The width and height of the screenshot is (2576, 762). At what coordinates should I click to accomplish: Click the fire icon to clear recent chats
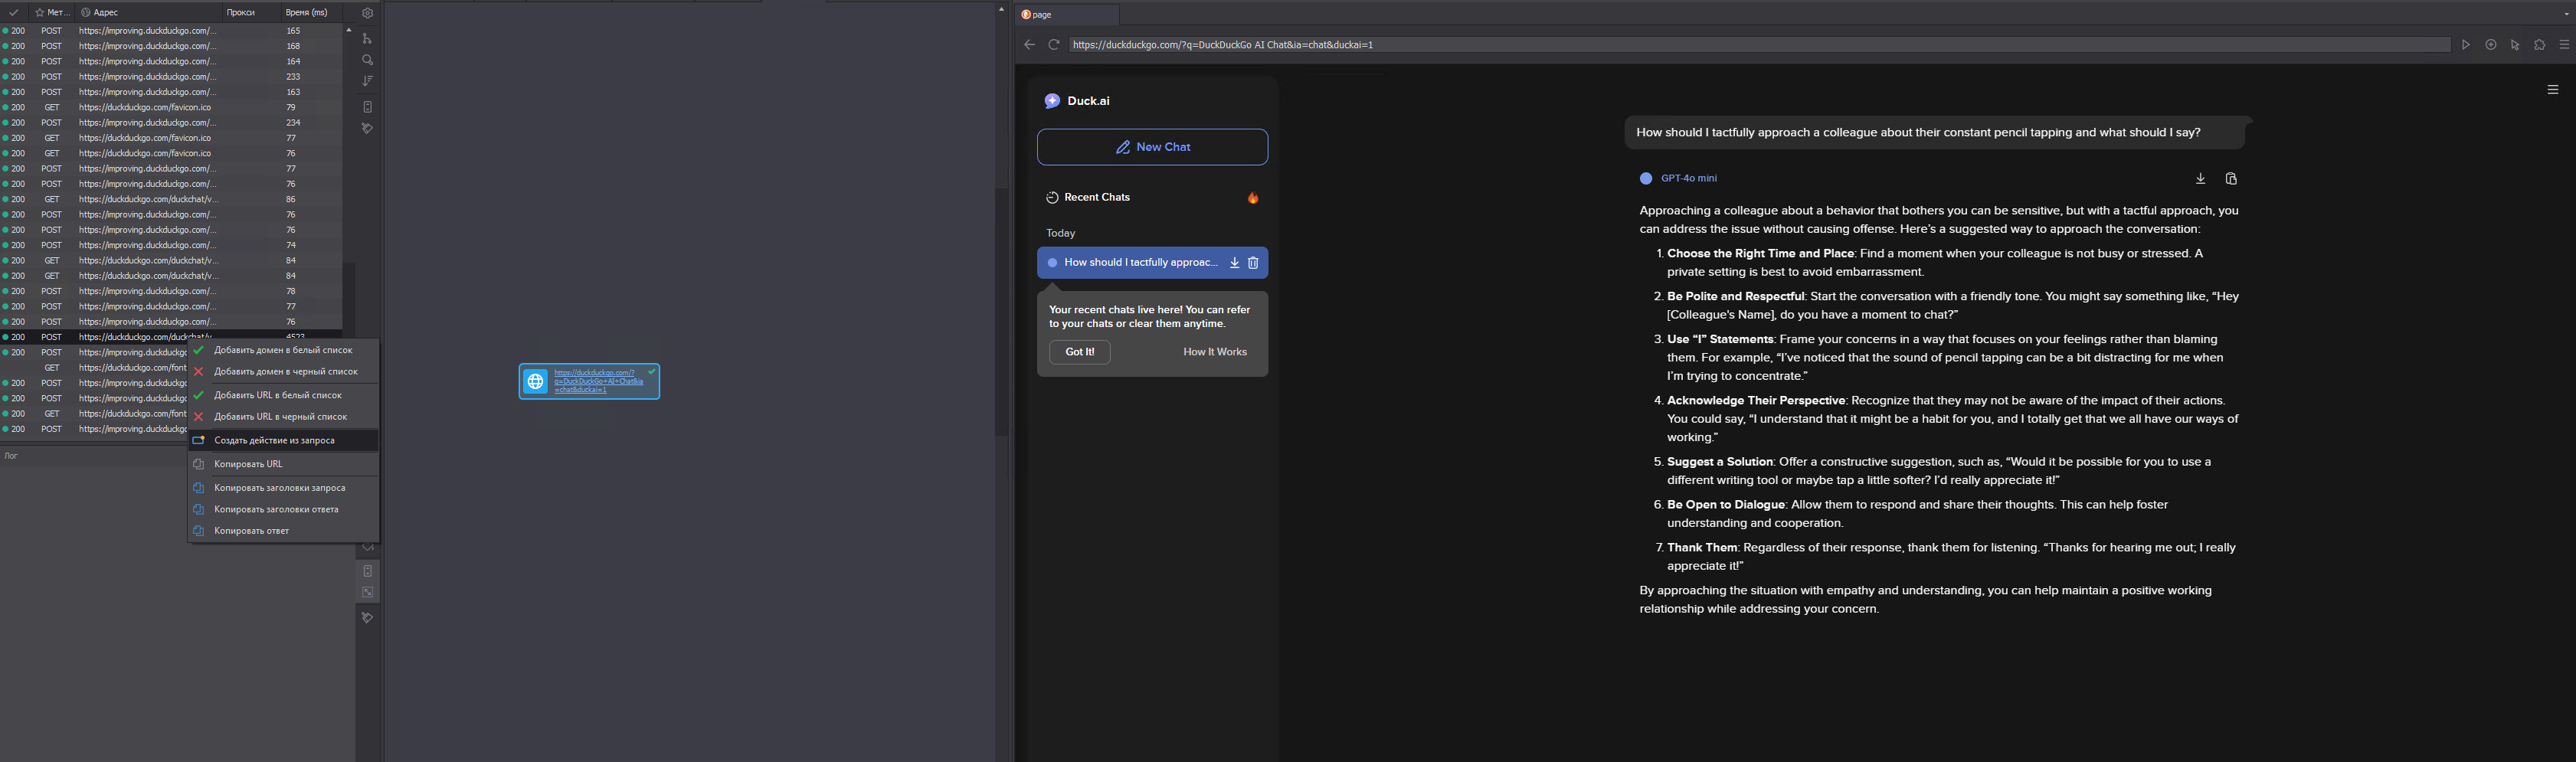[x=1253, y=198]
